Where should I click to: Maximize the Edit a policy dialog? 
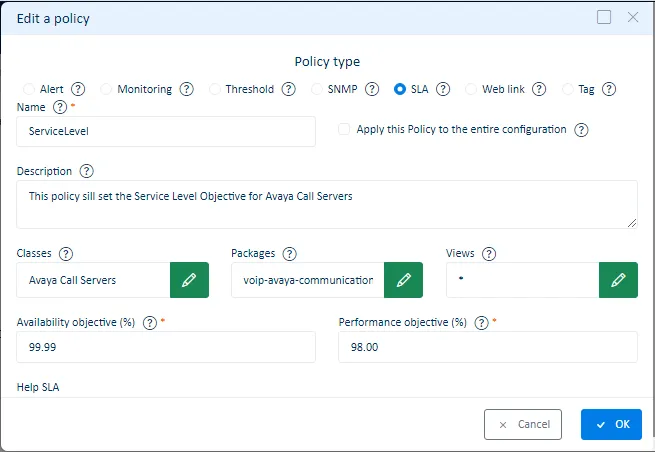click(603, 17)
